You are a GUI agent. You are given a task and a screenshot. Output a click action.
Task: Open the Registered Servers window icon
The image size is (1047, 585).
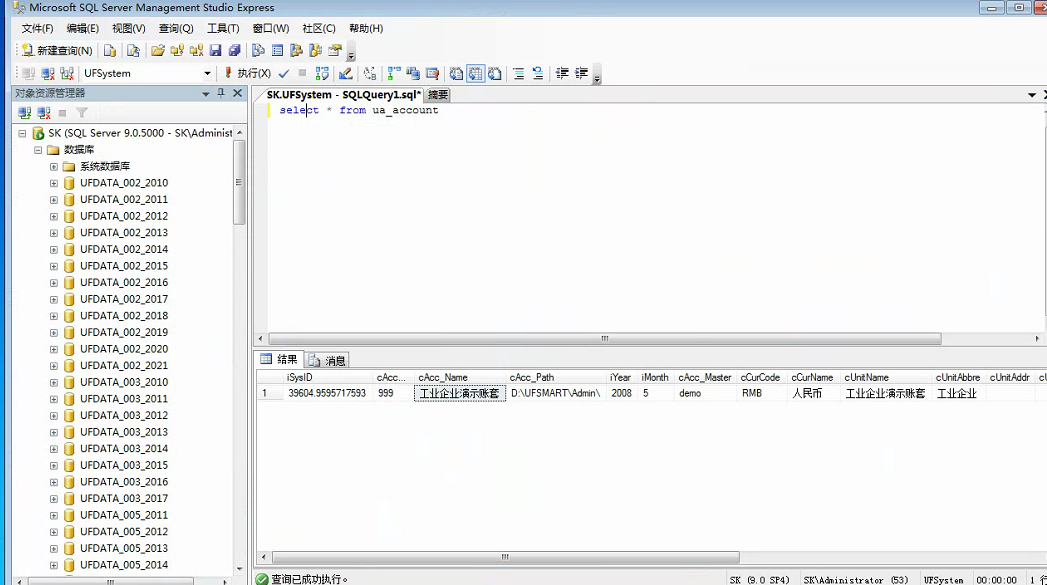tap(258, 51)
